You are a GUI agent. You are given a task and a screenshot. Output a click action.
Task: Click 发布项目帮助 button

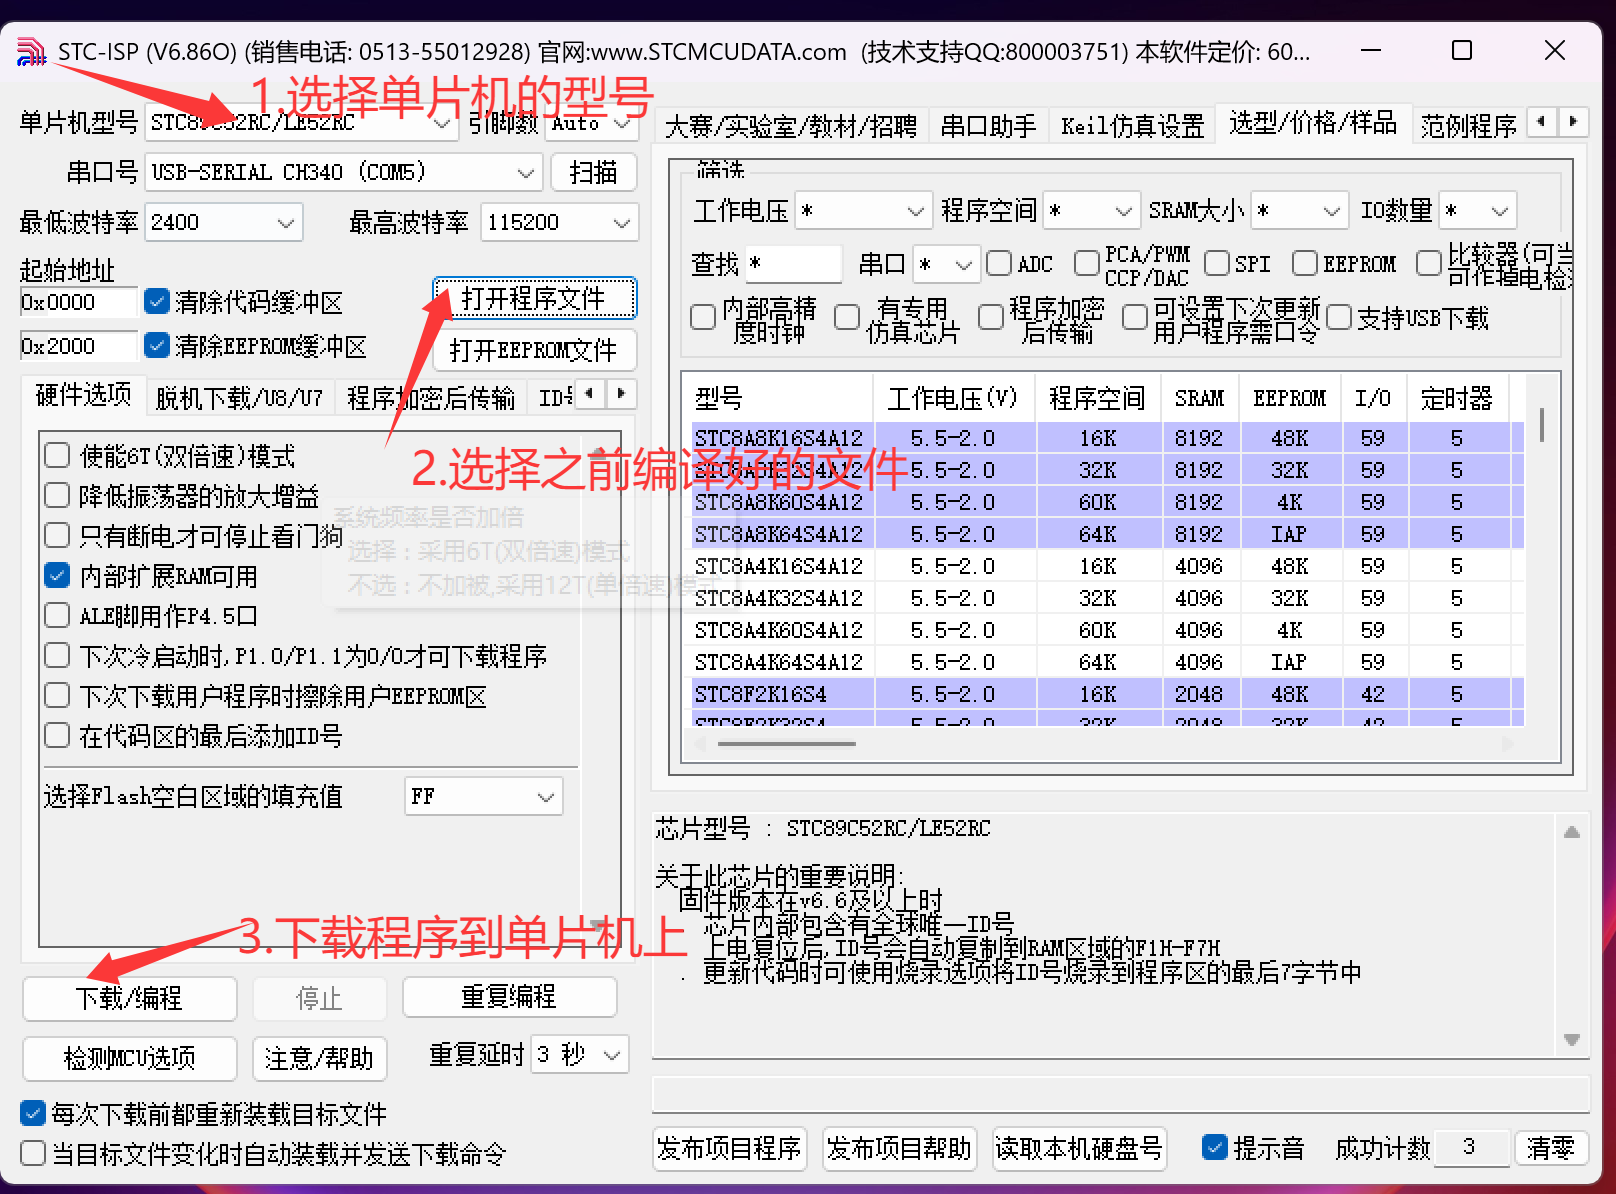(899, 1148)
